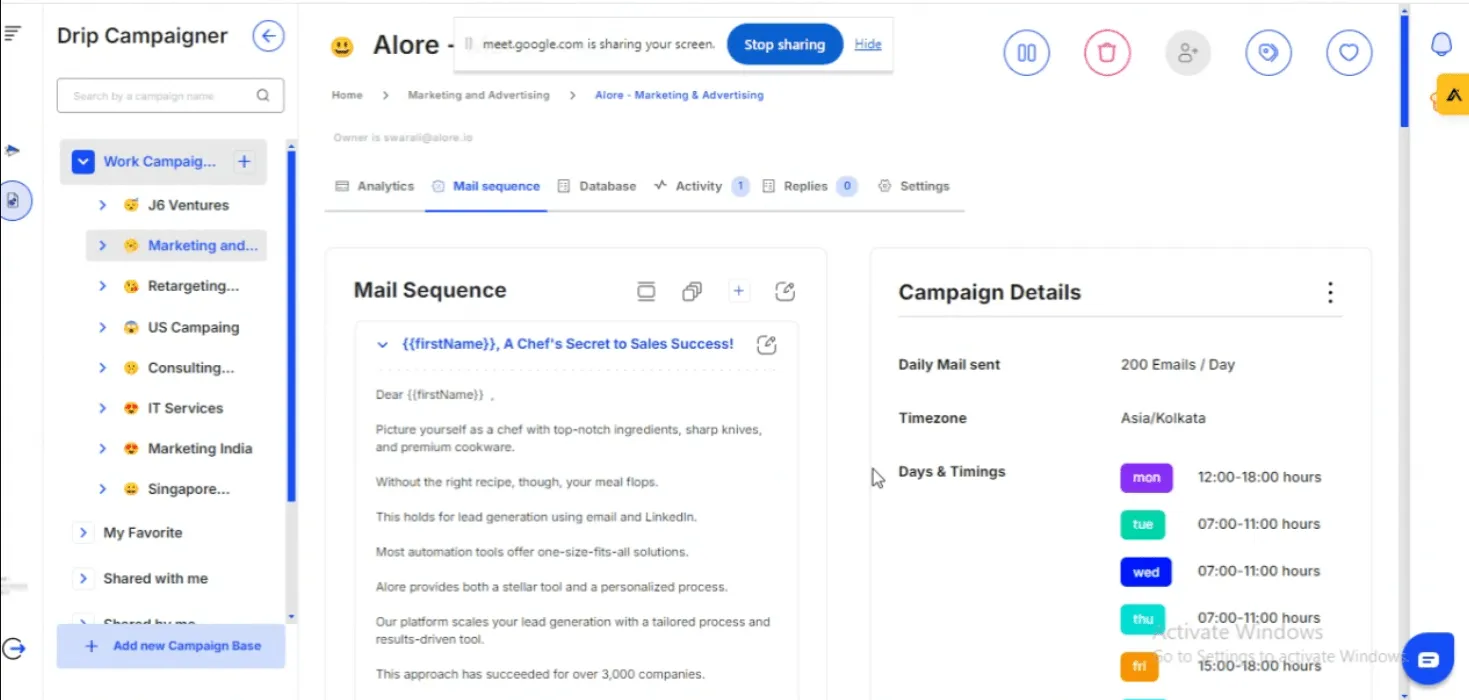Screen dimensions: 1469x700
Task: Click the teal thu day badge
Action: coord(1143,619)
